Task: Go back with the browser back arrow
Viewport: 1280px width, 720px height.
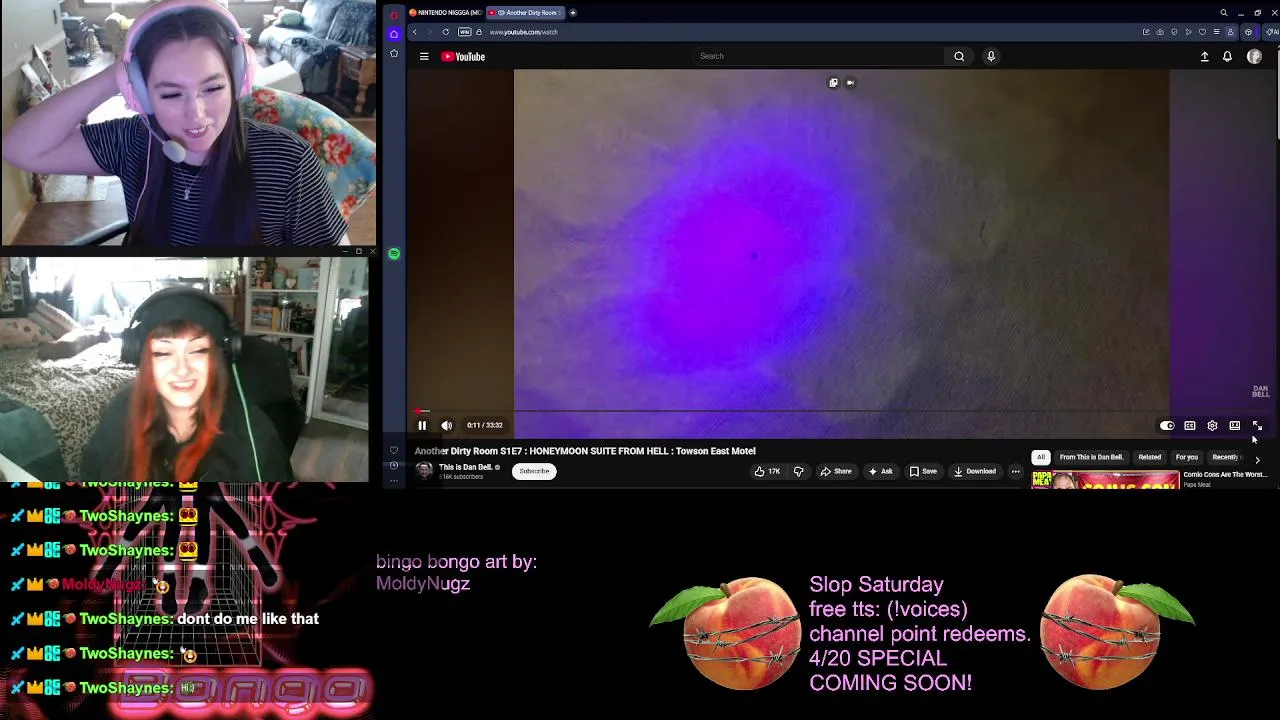Action: pos(414,32)
